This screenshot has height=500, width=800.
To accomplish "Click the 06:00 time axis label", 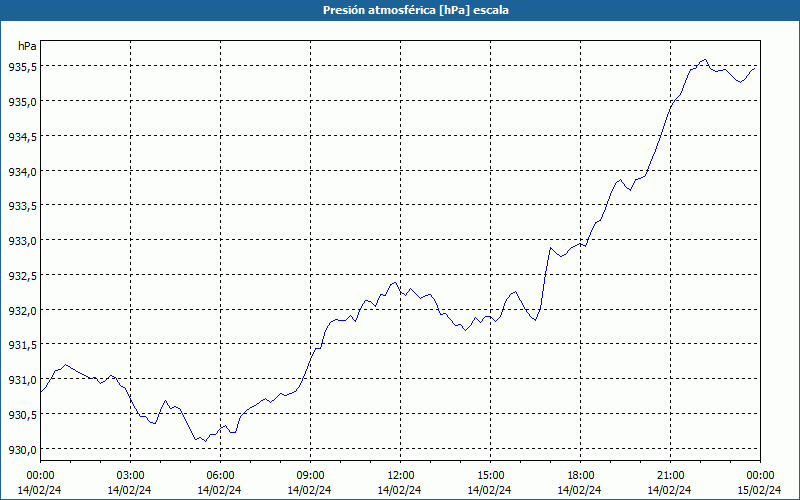I will pos(220,476).
